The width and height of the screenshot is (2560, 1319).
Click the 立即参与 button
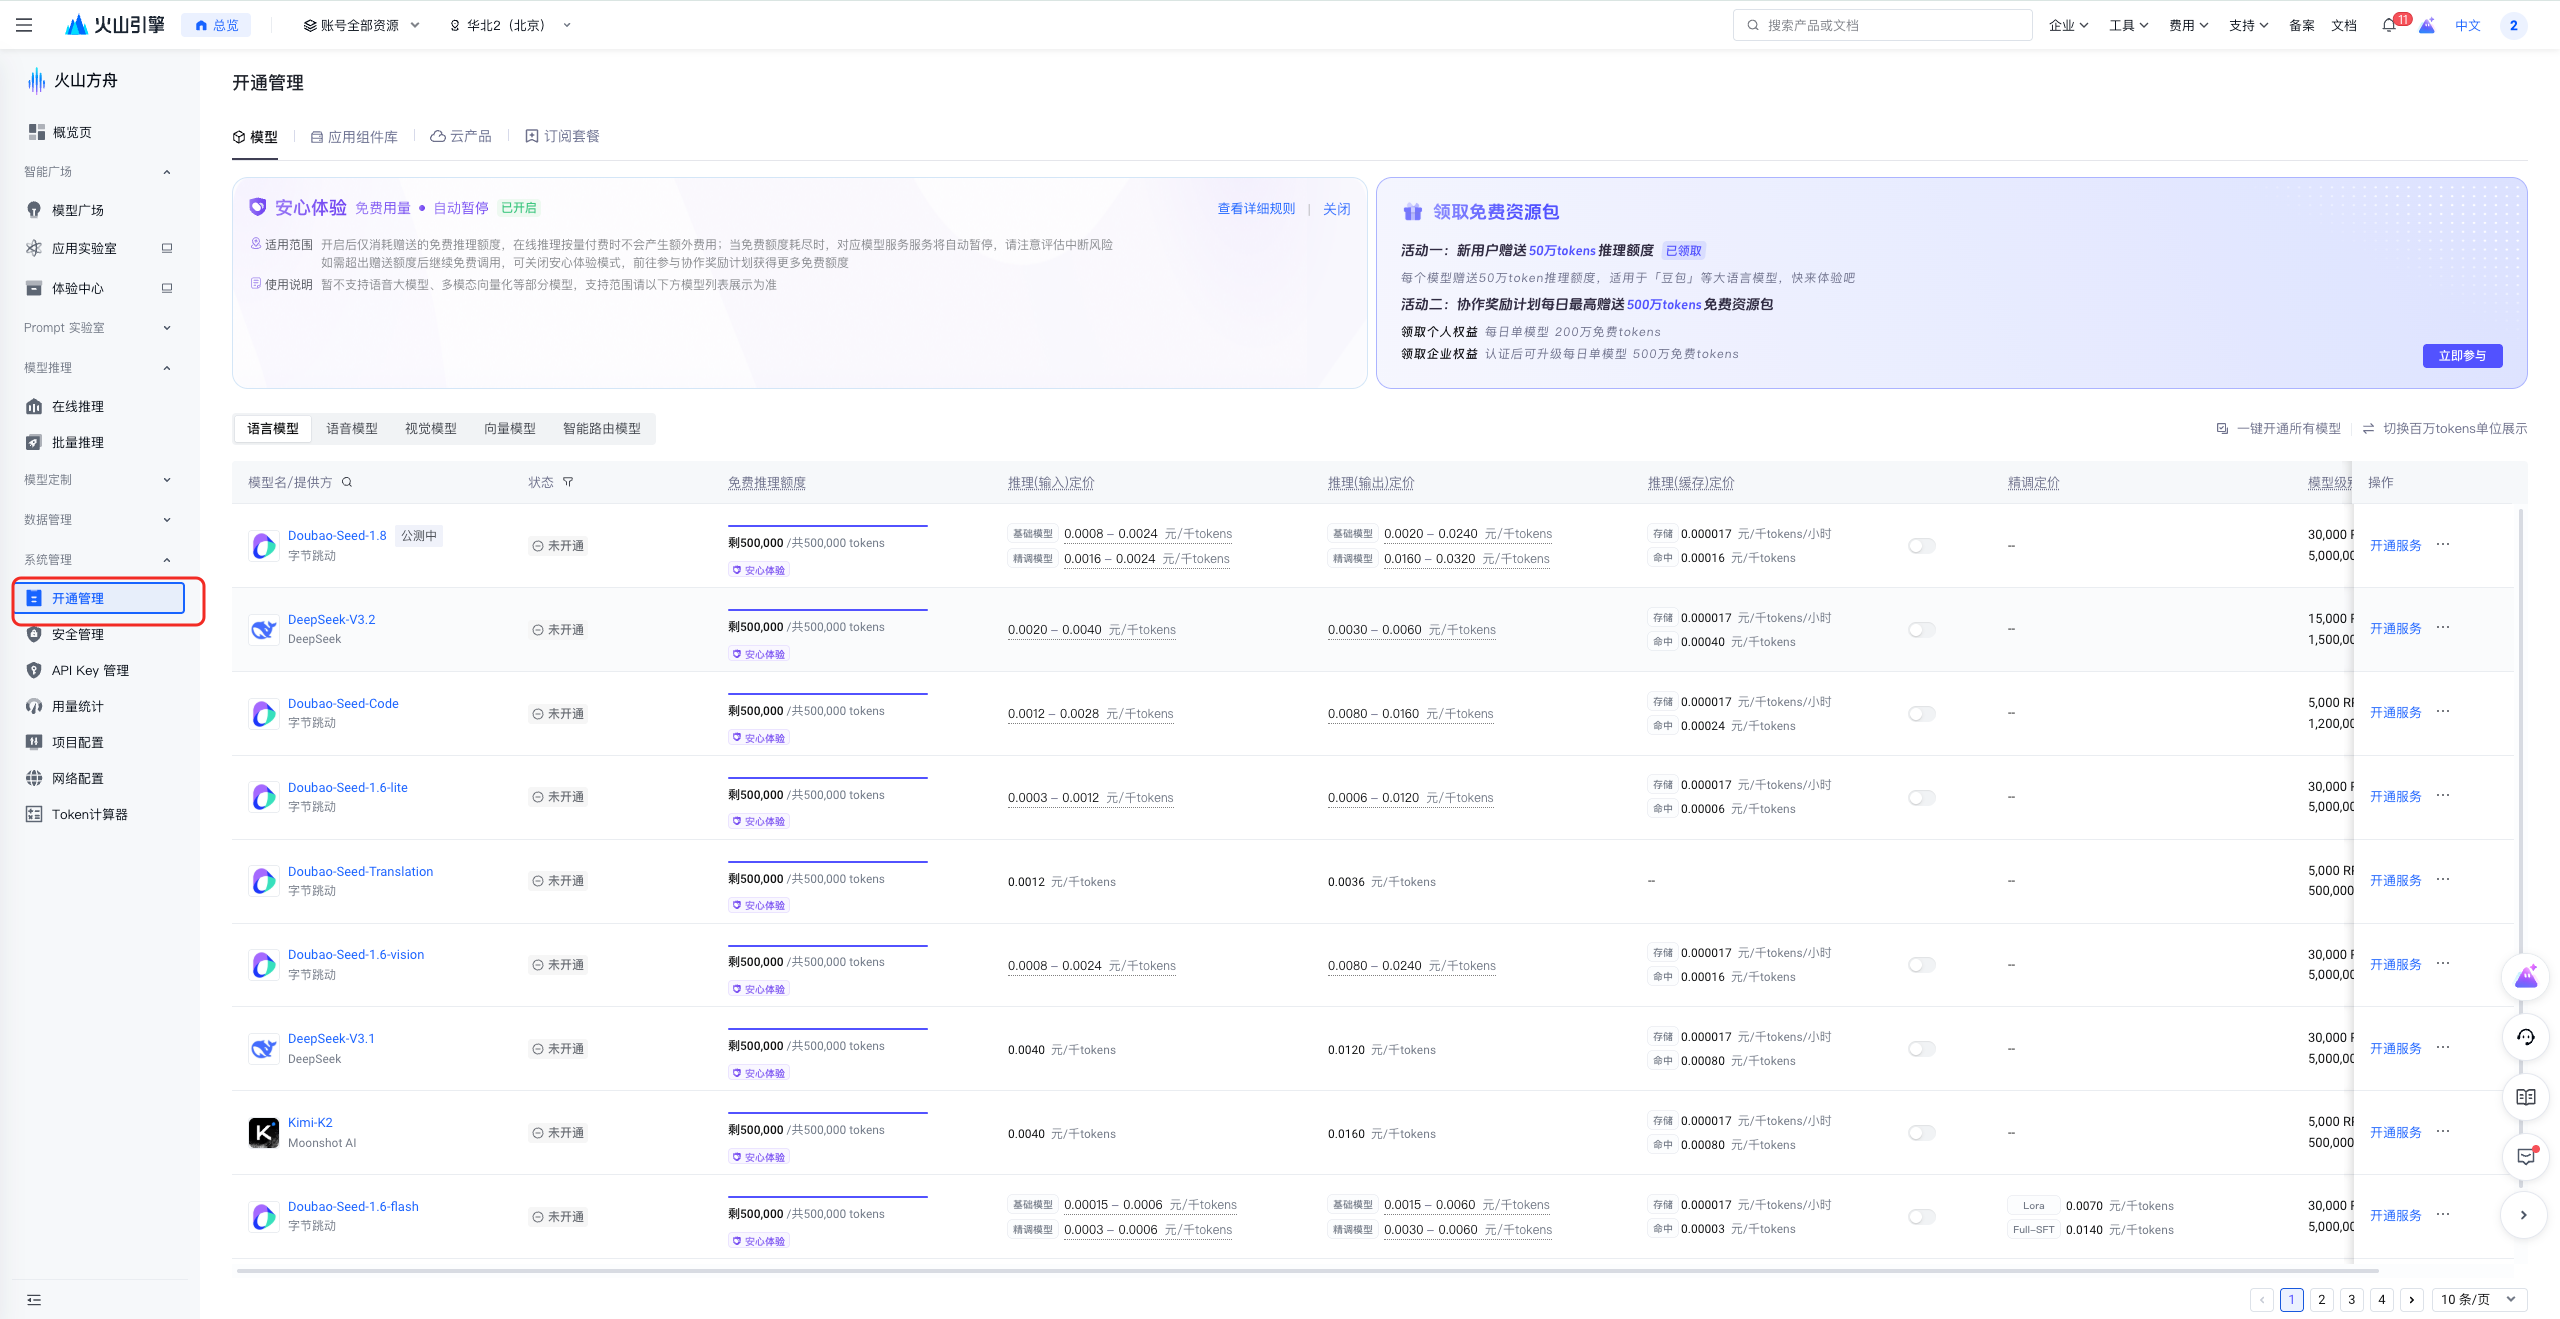point(2461,356)
